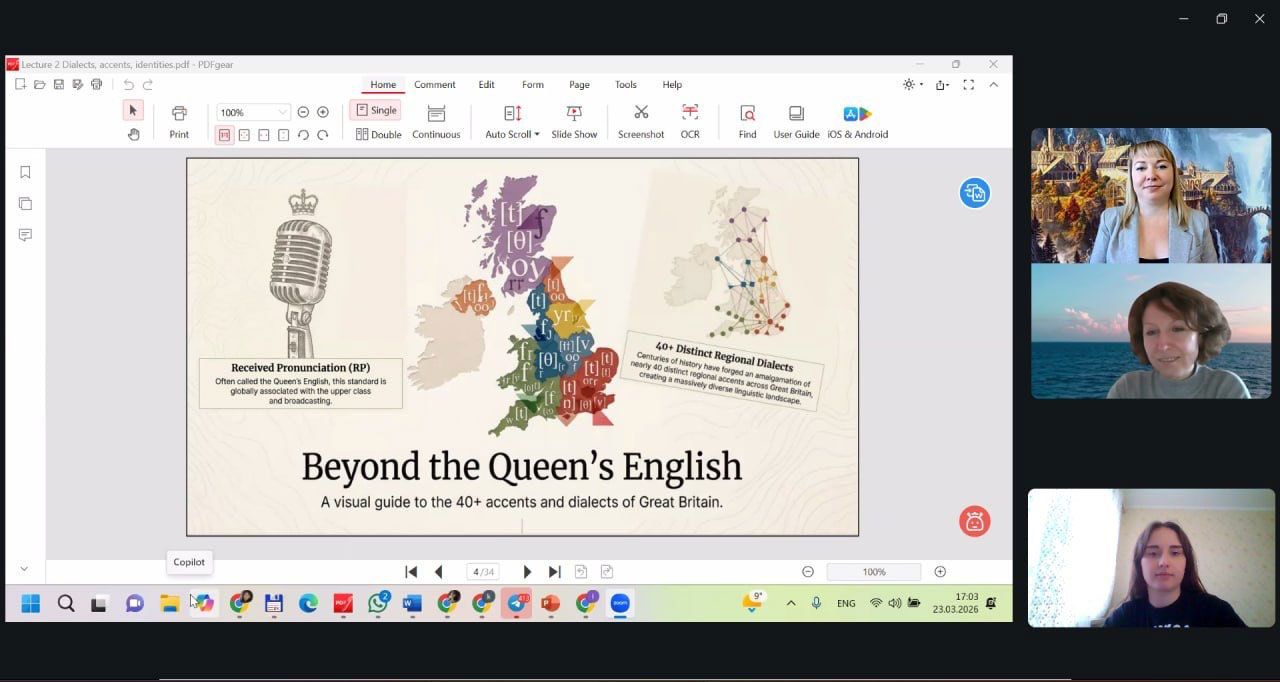The height and width of the screenshot is (682, 1280).
Task: Select Single page view mode
Action: click(x=376, y=110)
